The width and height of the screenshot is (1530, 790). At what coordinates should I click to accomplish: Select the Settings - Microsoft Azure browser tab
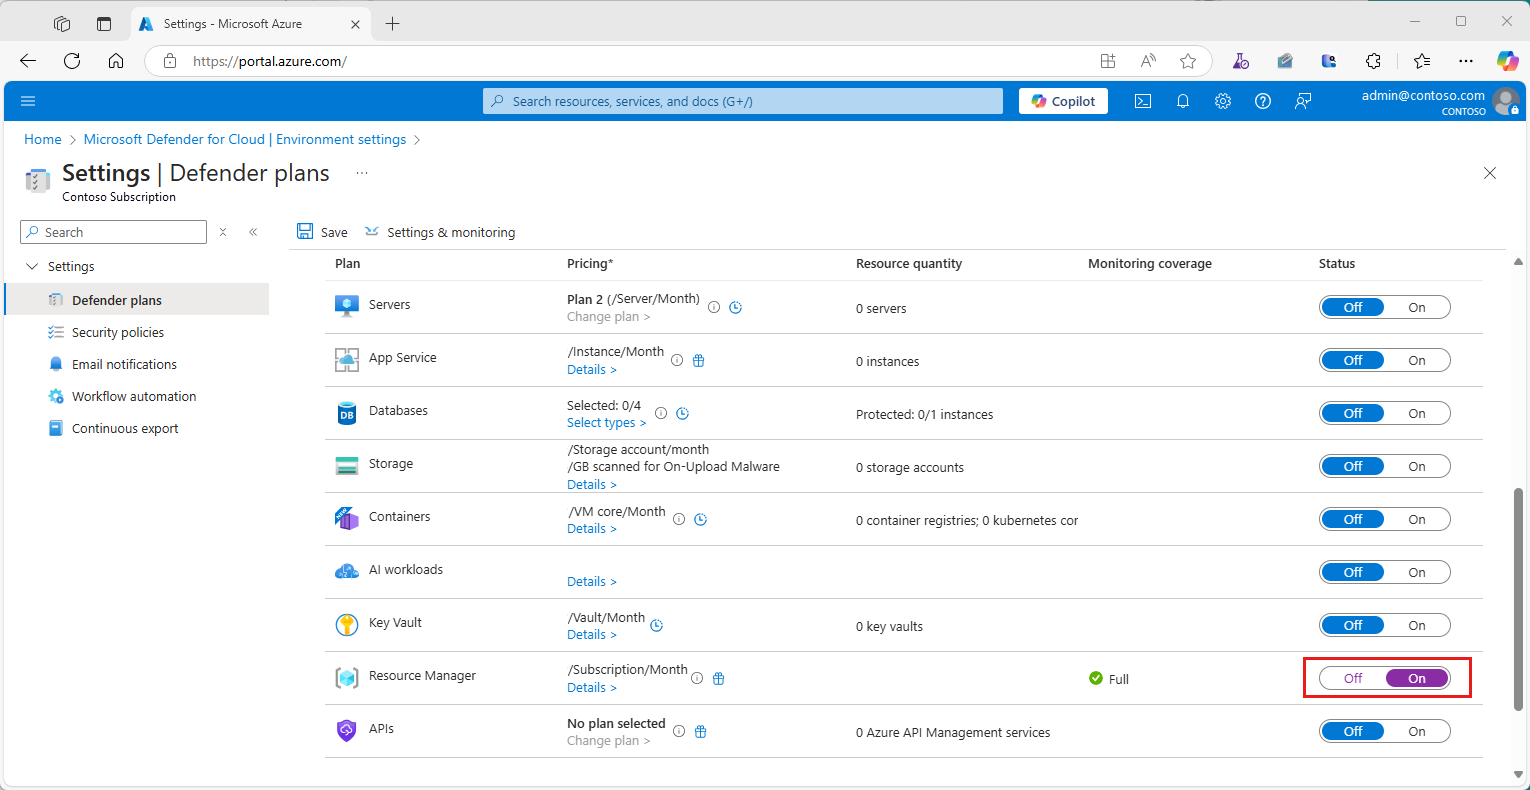250,23
